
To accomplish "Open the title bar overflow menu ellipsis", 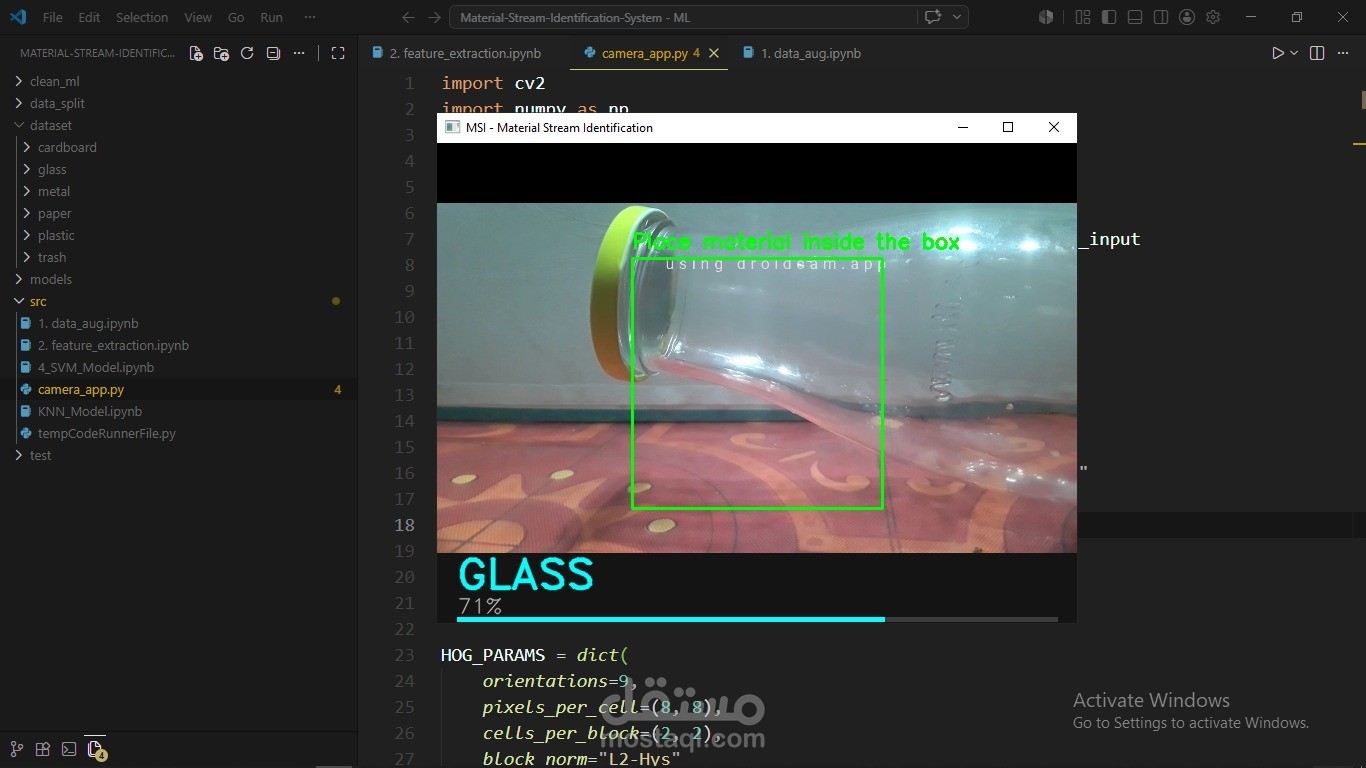I will pos(310,17).
